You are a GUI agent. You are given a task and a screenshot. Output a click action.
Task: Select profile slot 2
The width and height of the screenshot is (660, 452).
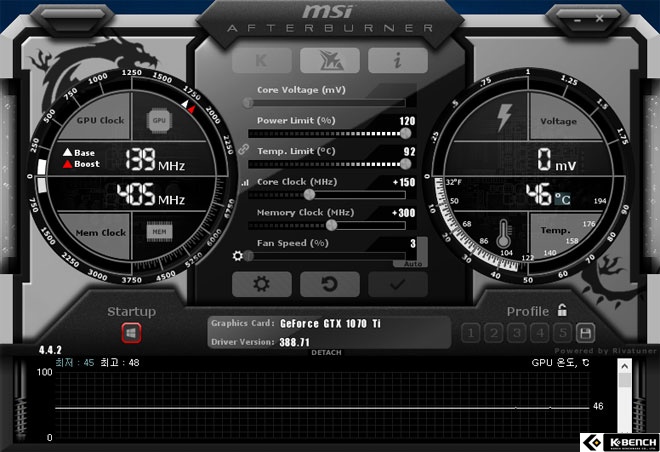pos(494,333)
